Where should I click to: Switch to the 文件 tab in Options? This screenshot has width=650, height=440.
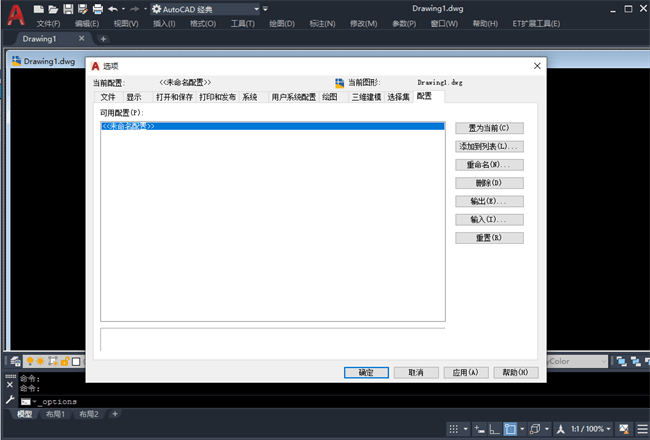[x=108, y=97]
